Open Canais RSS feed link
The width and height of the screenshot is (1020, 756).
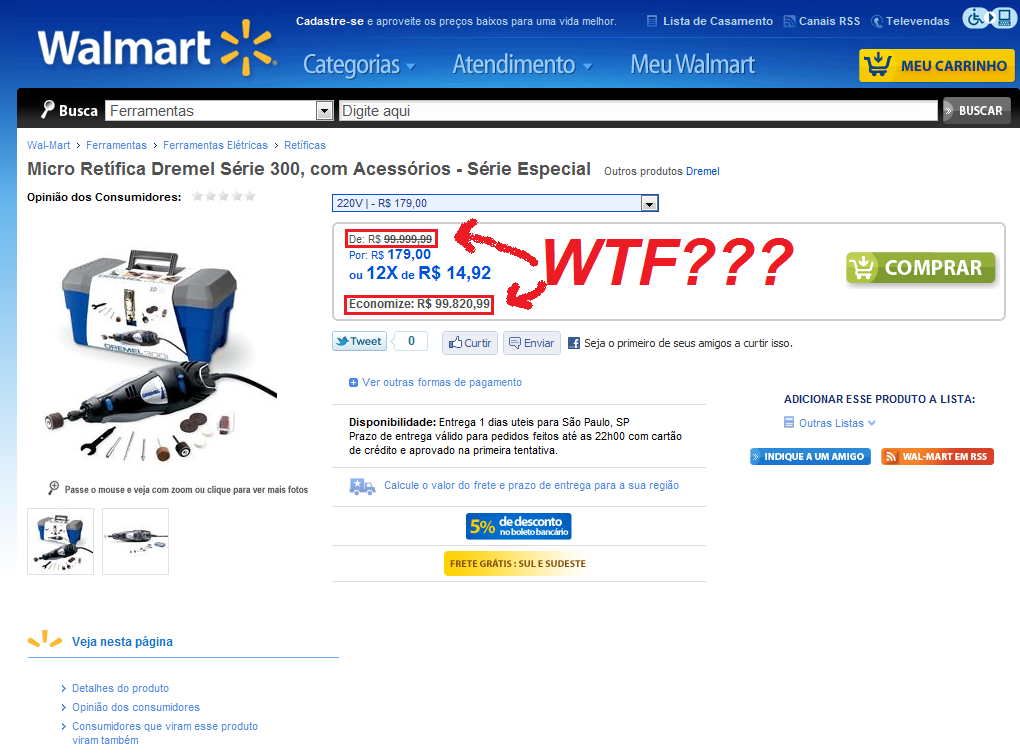(x=822, y=21)
